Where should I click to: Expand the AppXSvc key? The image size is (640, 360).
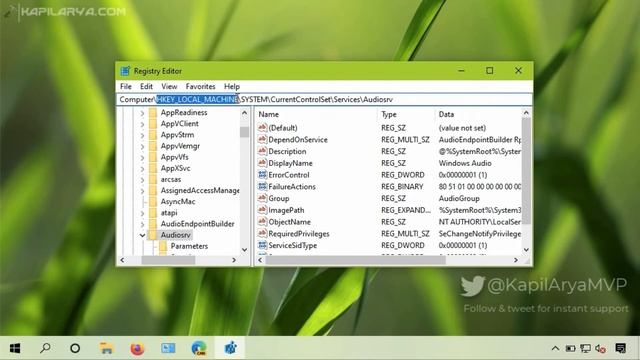[142, 169]
